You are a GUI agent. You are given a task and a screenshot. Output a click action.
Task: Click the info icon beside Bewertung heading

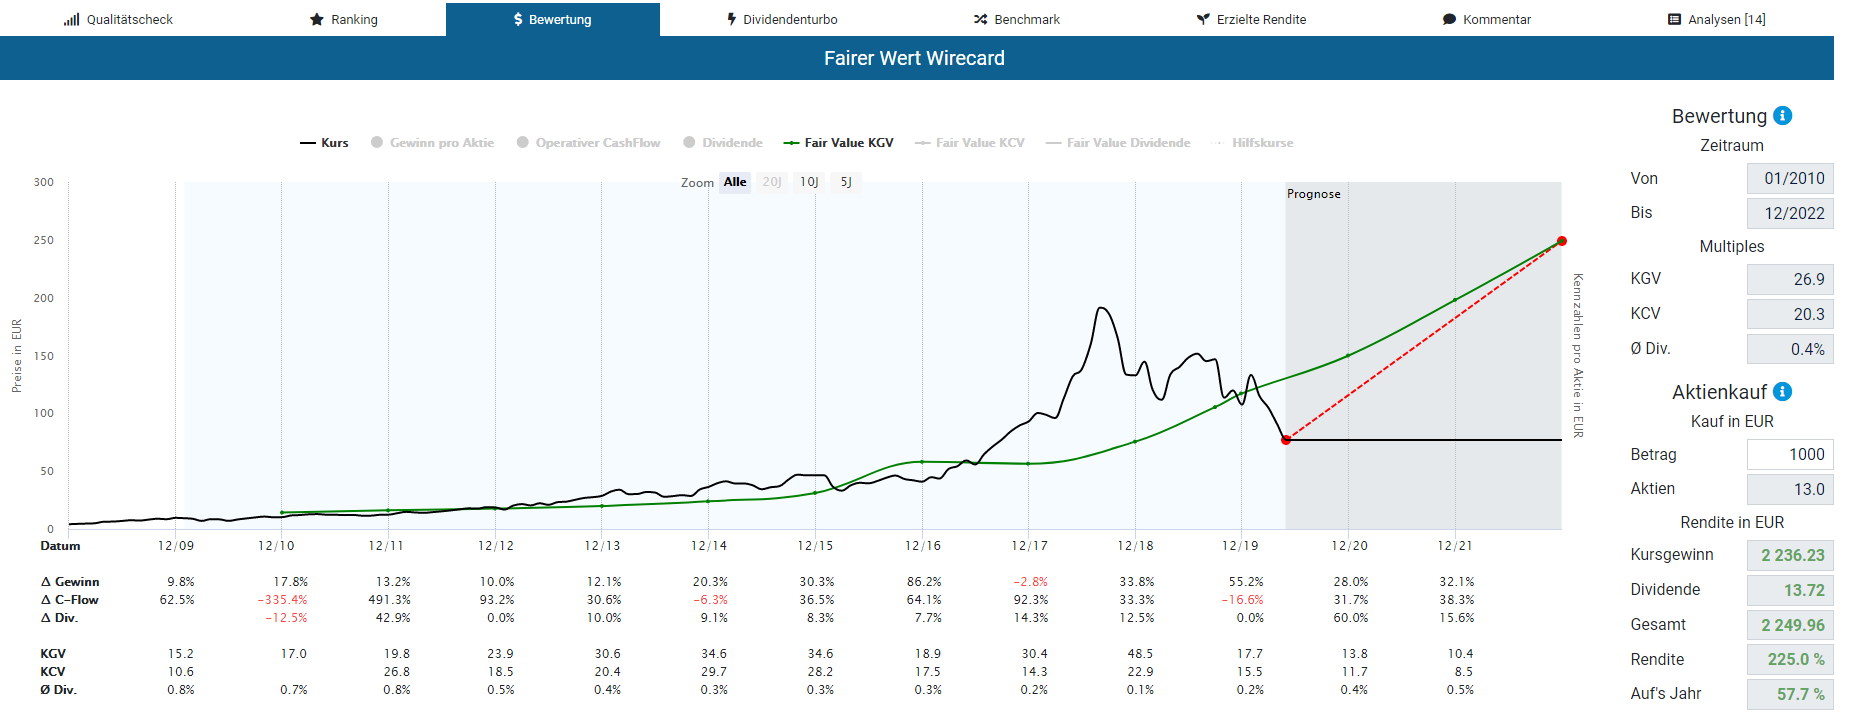tap(1782, 116)
